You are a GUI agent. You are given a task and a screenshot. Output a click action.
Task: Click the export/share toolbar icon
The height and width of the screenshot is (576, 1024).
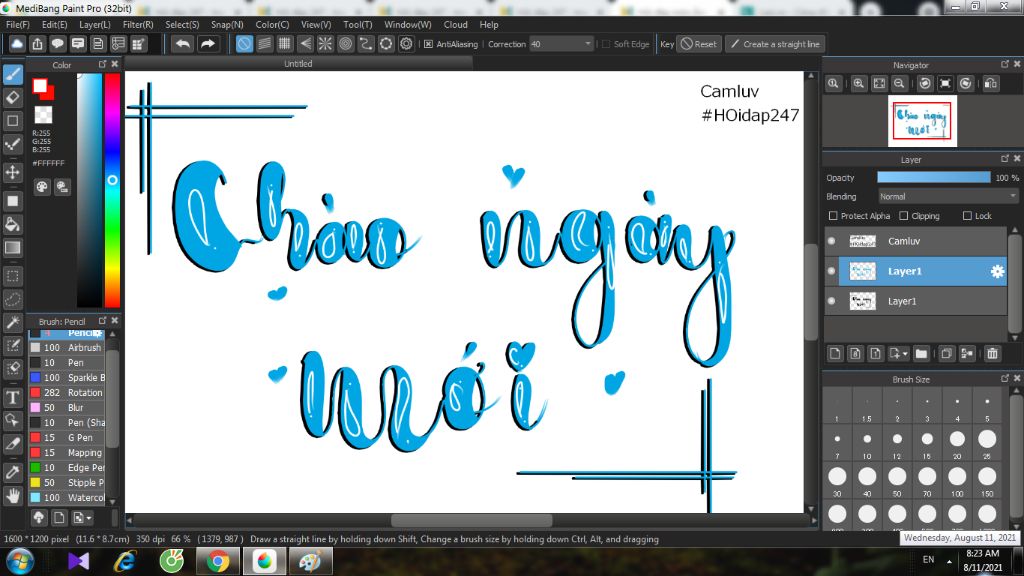(37, 44)
